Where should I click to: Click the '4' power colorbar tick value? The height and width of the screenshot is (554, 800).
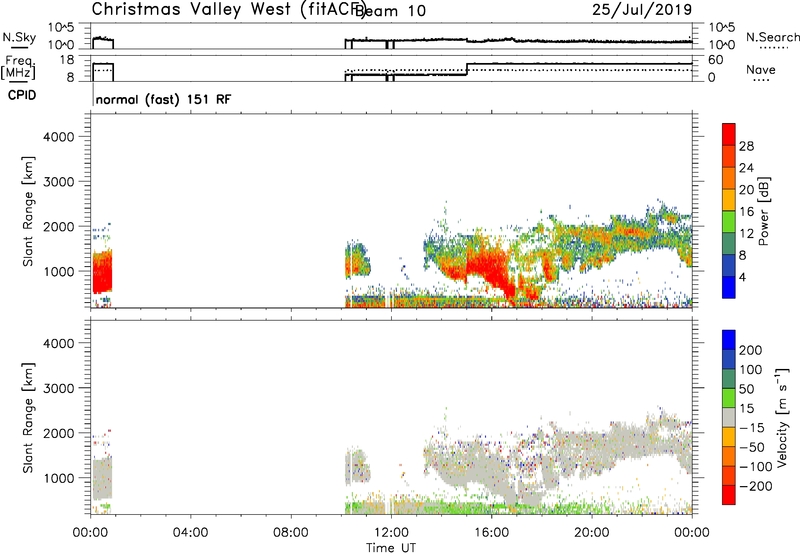(x=742, y=277)
